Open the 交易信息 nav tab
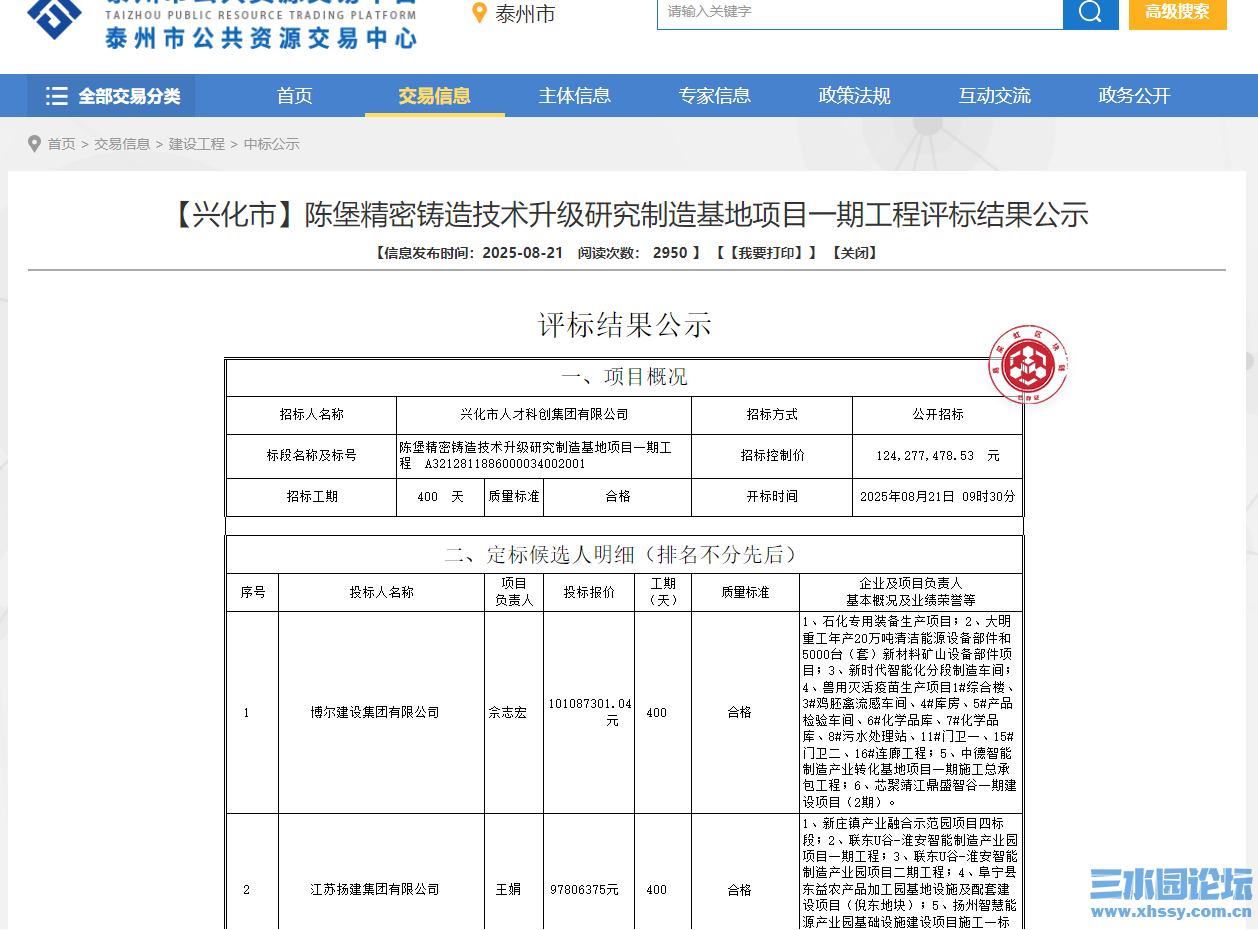This screenshot has height=930, width=1258. click(434, 96)
